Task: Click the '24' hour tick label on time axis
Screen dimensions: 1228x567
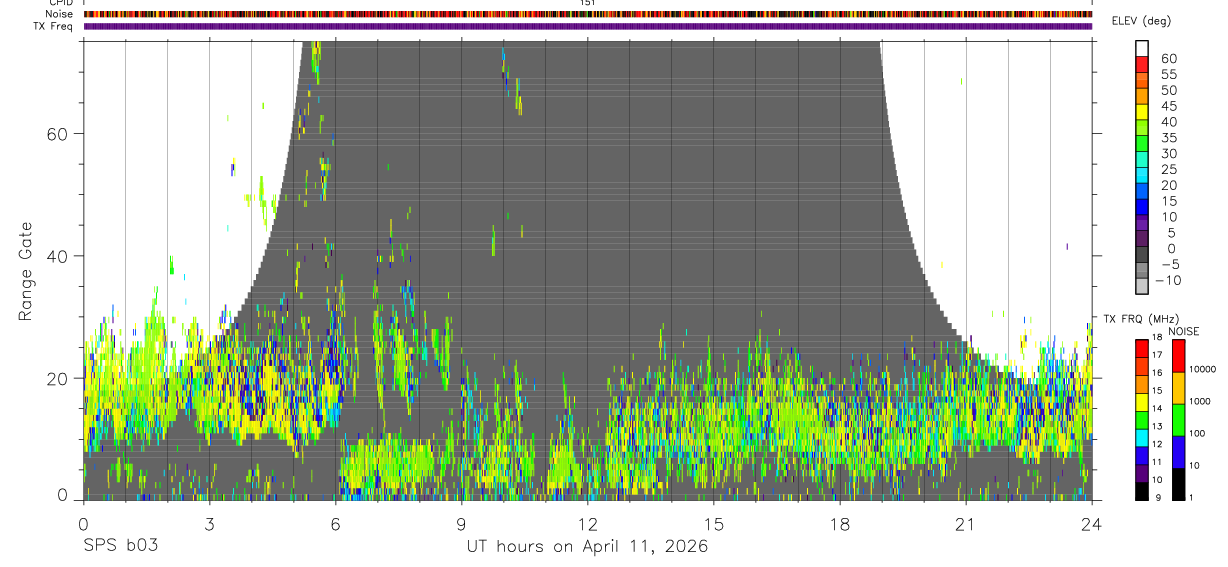Action: tap(1092, 524)
